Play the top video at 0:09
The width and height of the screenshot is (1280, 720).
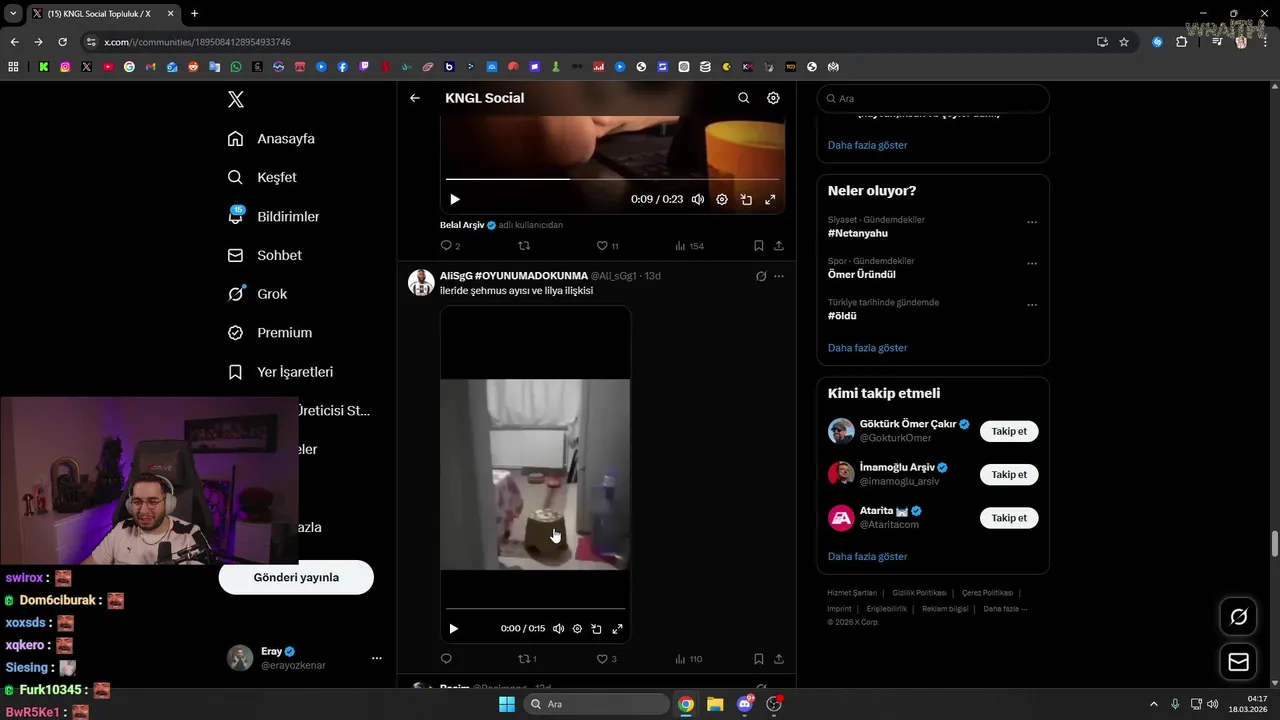point(454,199)
